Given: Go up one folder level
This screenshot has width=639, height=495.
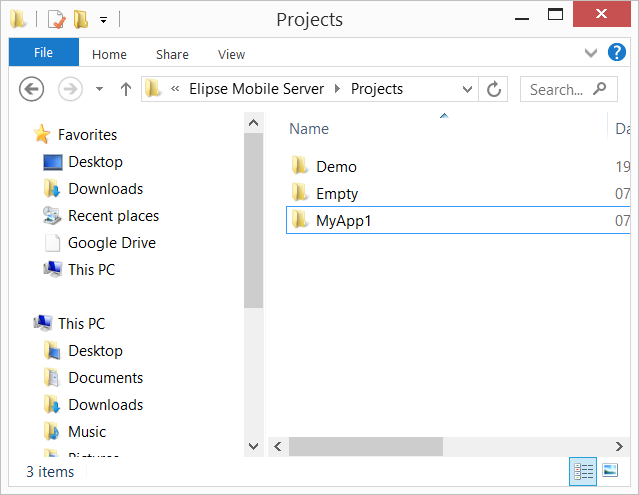Looking at the screenshot, I should 126,89.
